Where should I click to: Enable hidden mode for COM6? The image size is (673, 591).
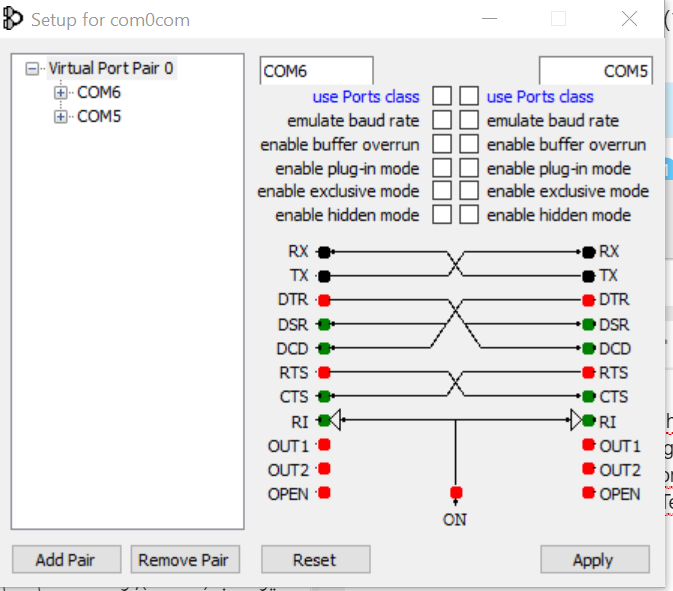441,215
